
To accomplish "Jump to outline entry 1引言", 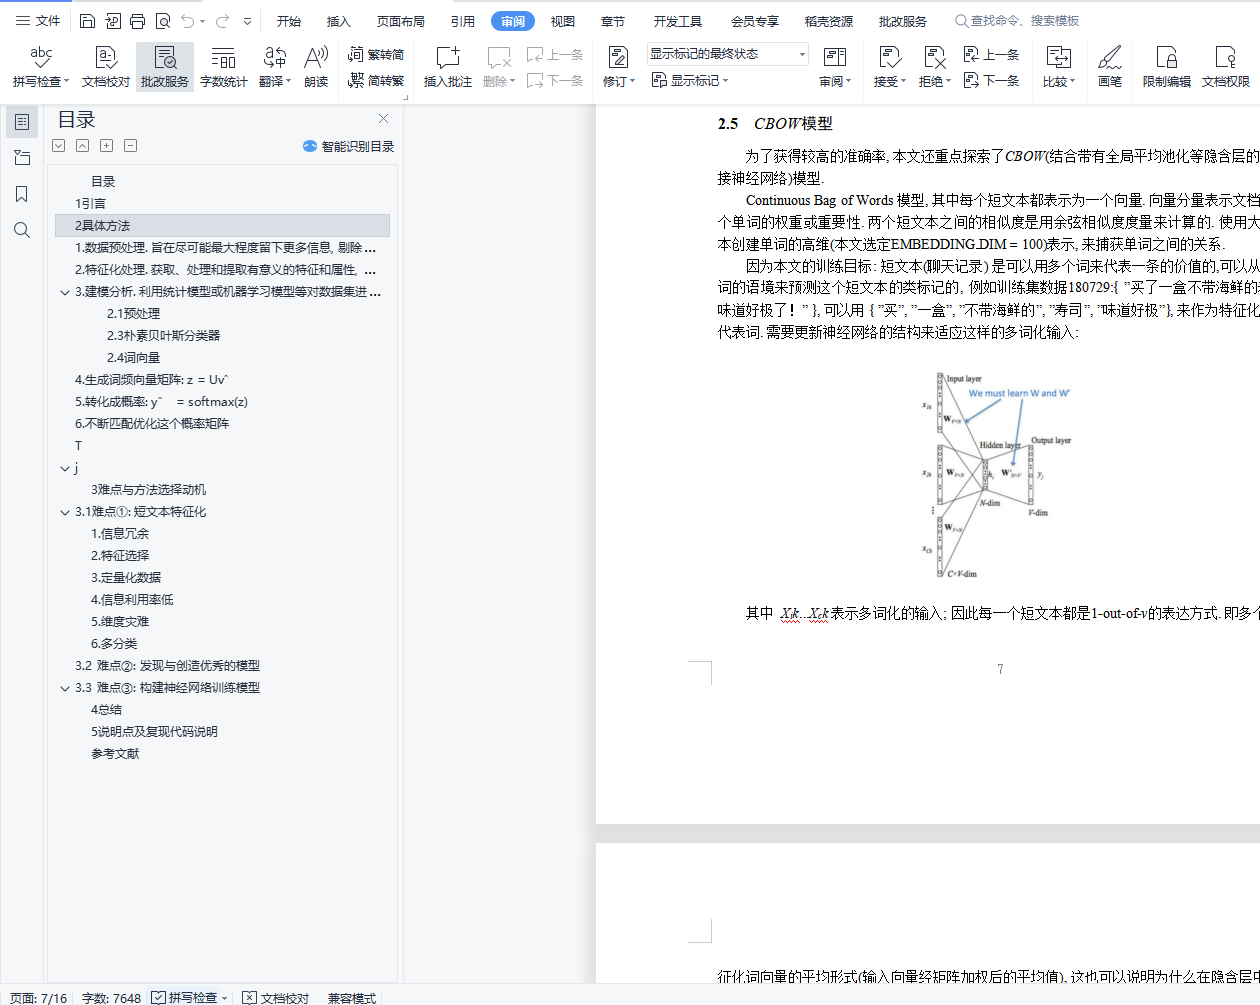I will 90,203.
